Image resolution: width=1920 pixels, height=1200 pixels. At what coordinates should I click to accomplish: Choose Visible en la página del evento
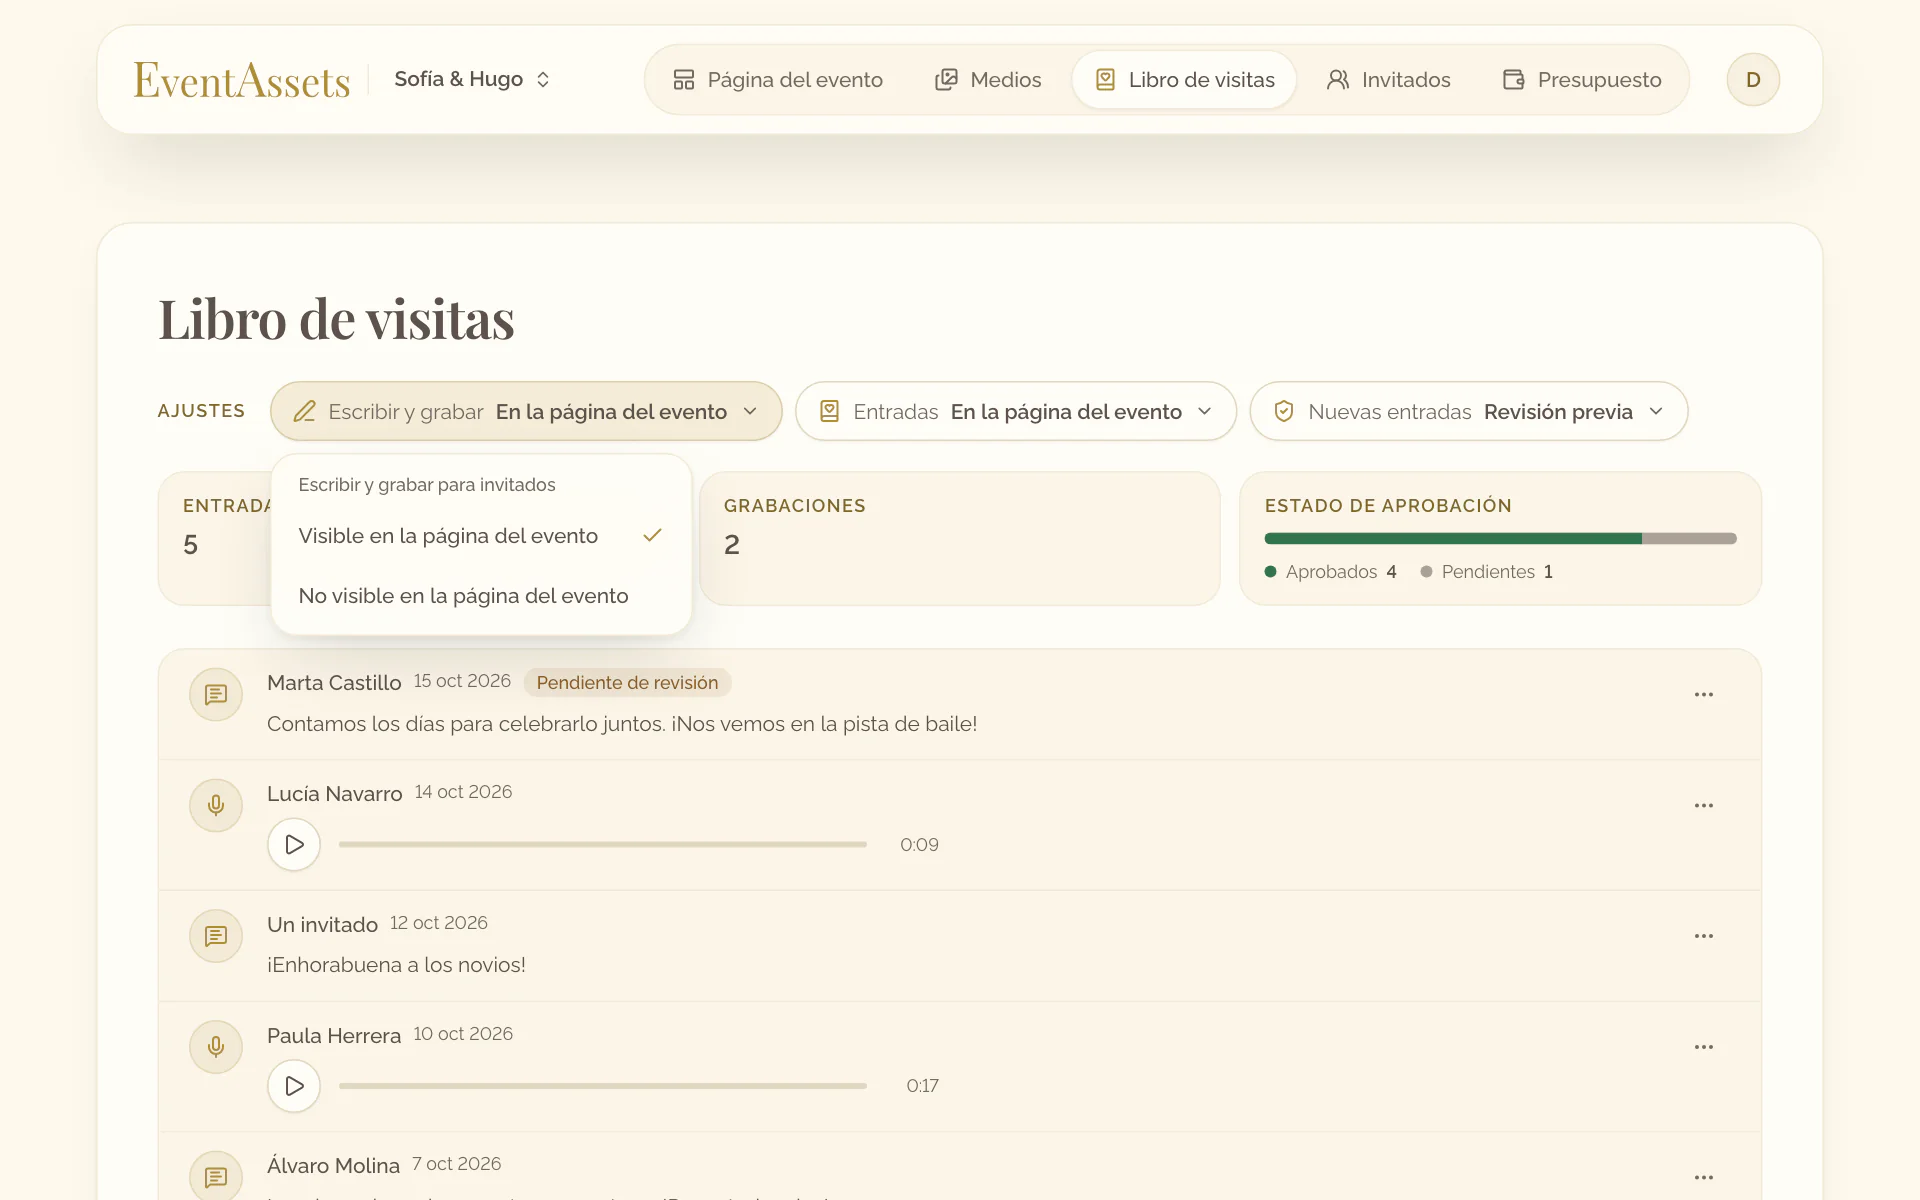coord(481,536)
